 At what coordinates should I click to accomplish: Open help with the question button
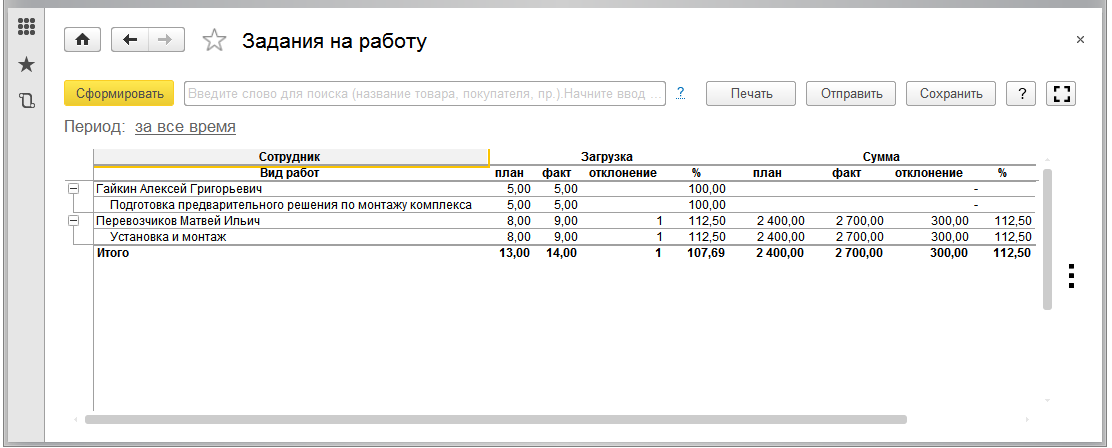(x=1021, y=94)
